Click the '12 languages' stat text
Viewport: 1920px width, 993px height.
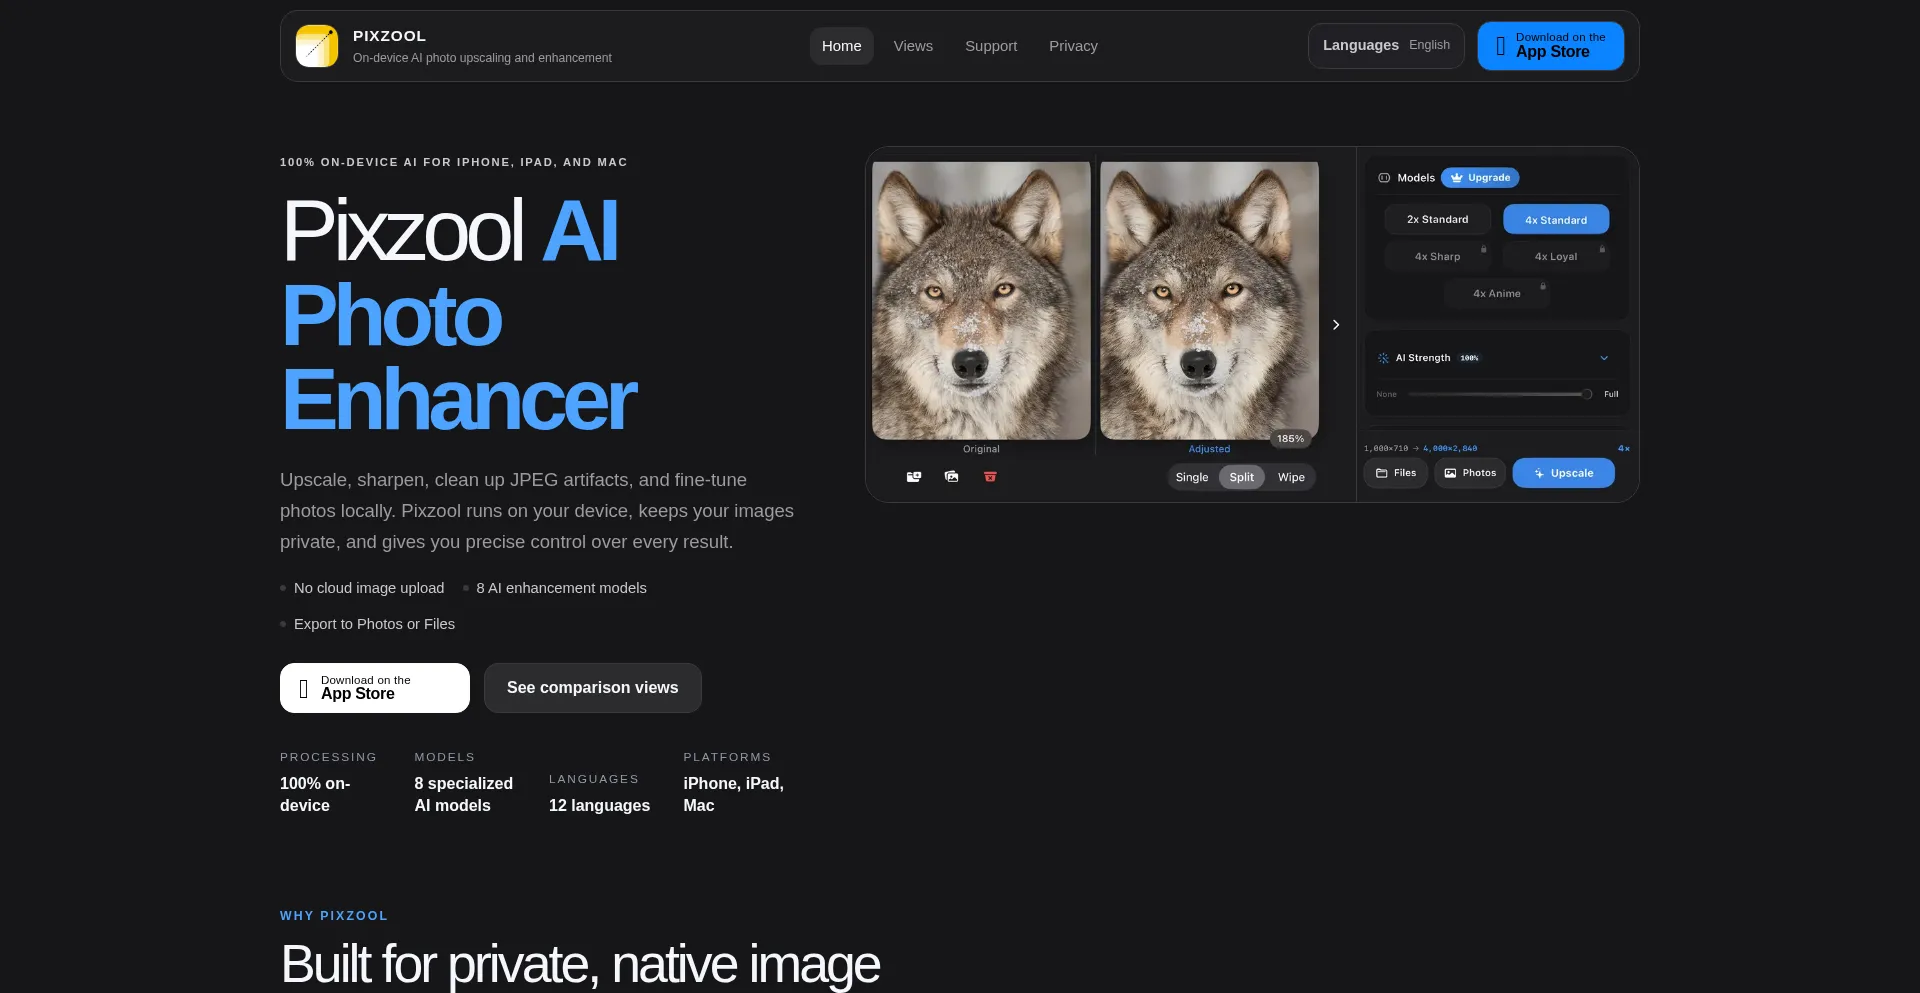(x=599, y=805)
